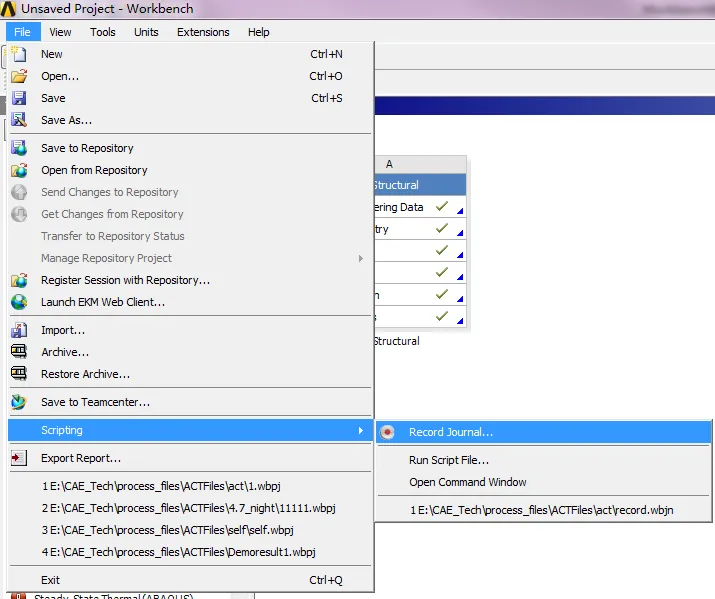Choose Import... from the menu
The height and width of the screenshot is (599, 715).
(x=191, y=330)
